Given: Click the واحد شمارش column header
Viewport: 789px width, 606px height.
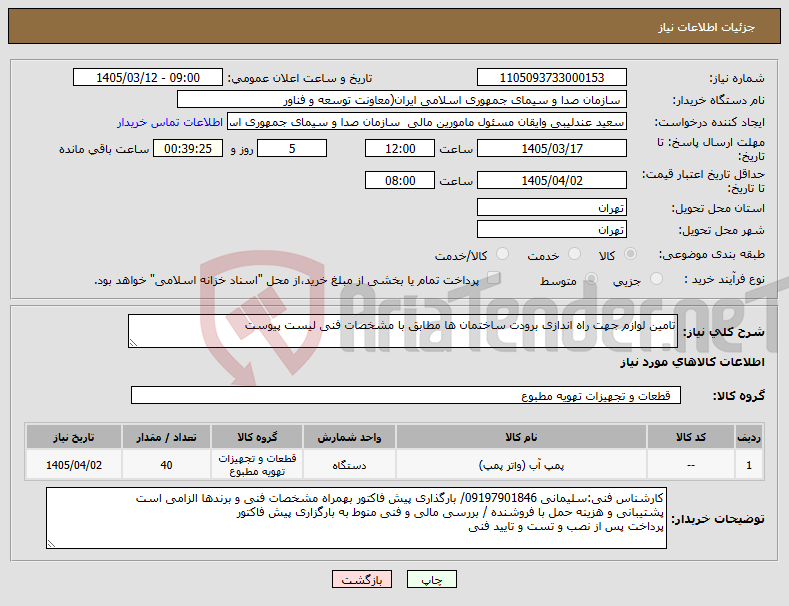Looking at the screenshot, I should point(349,437).
